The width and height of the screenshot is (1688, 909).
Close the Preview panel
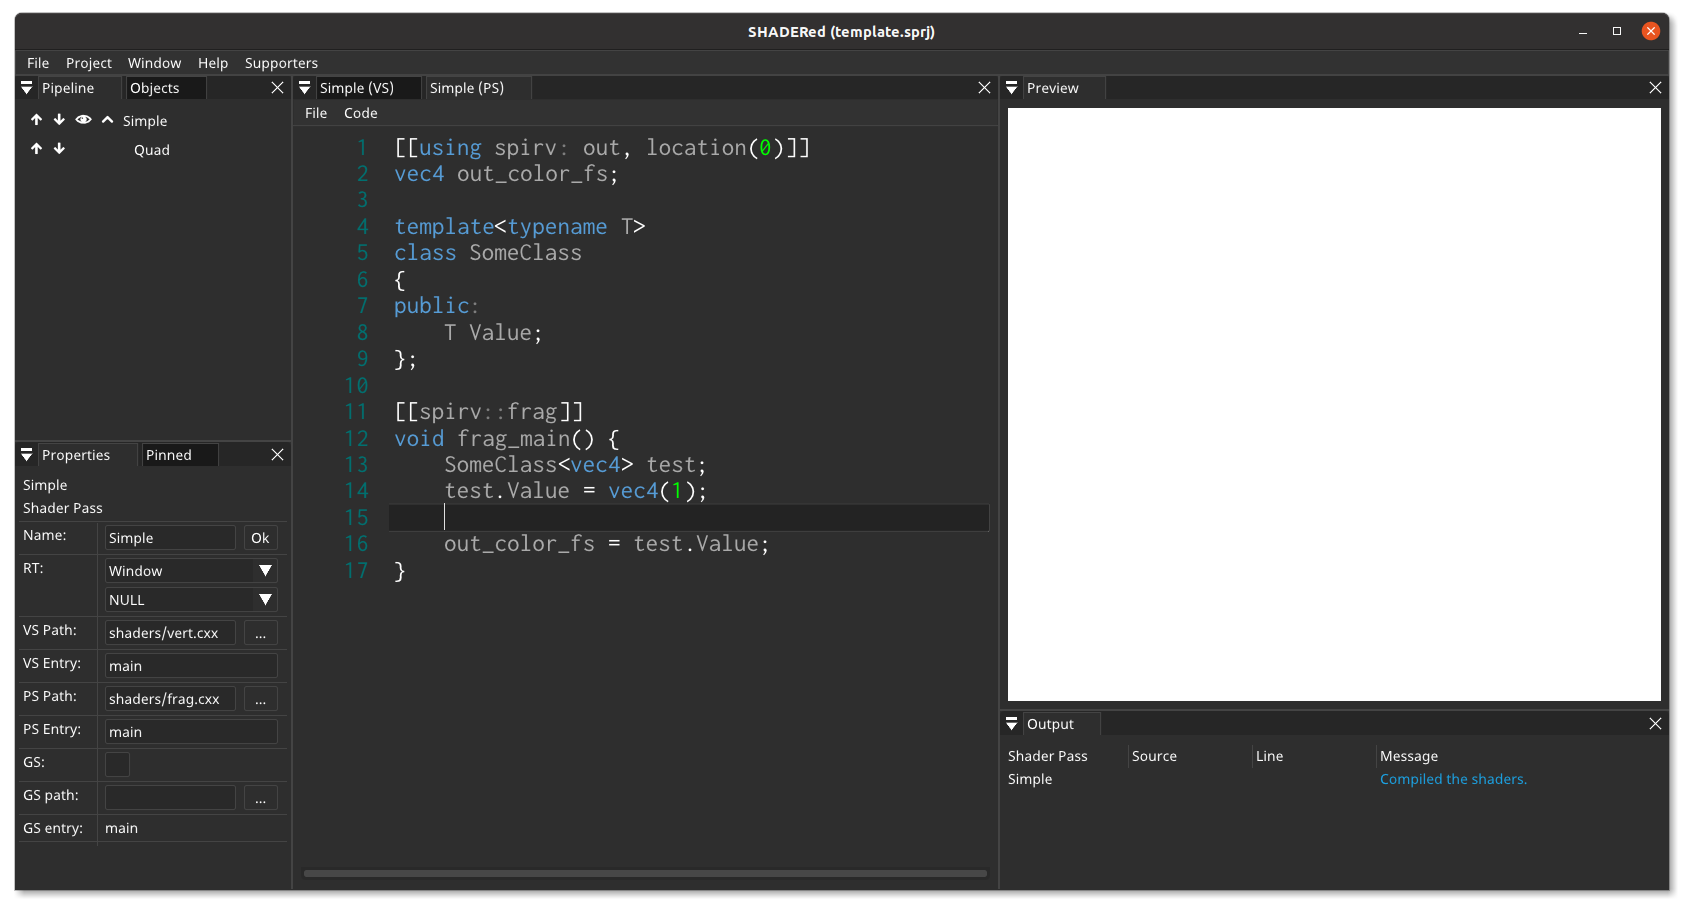pos(1656,88)
